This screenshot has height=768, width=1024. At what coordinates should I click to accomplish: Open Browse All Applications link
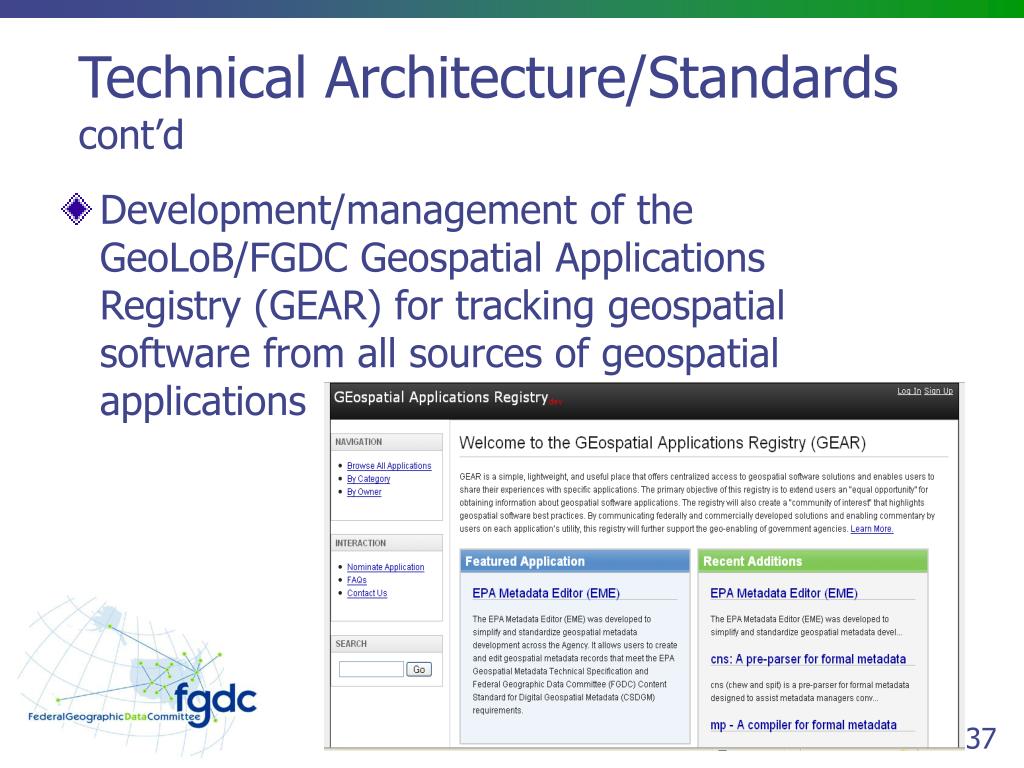click(x=389, y=466)
